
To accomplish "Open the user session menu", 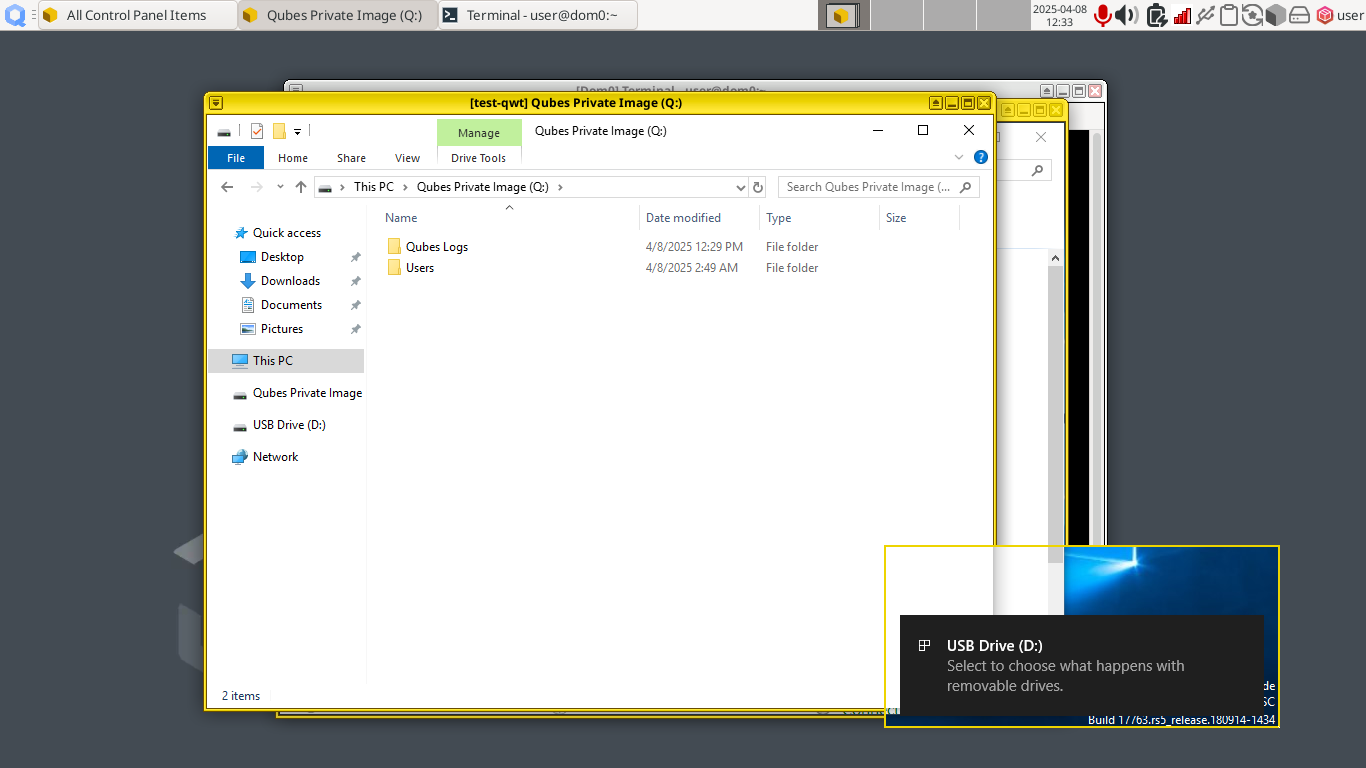I will [x=1339, y=15].
